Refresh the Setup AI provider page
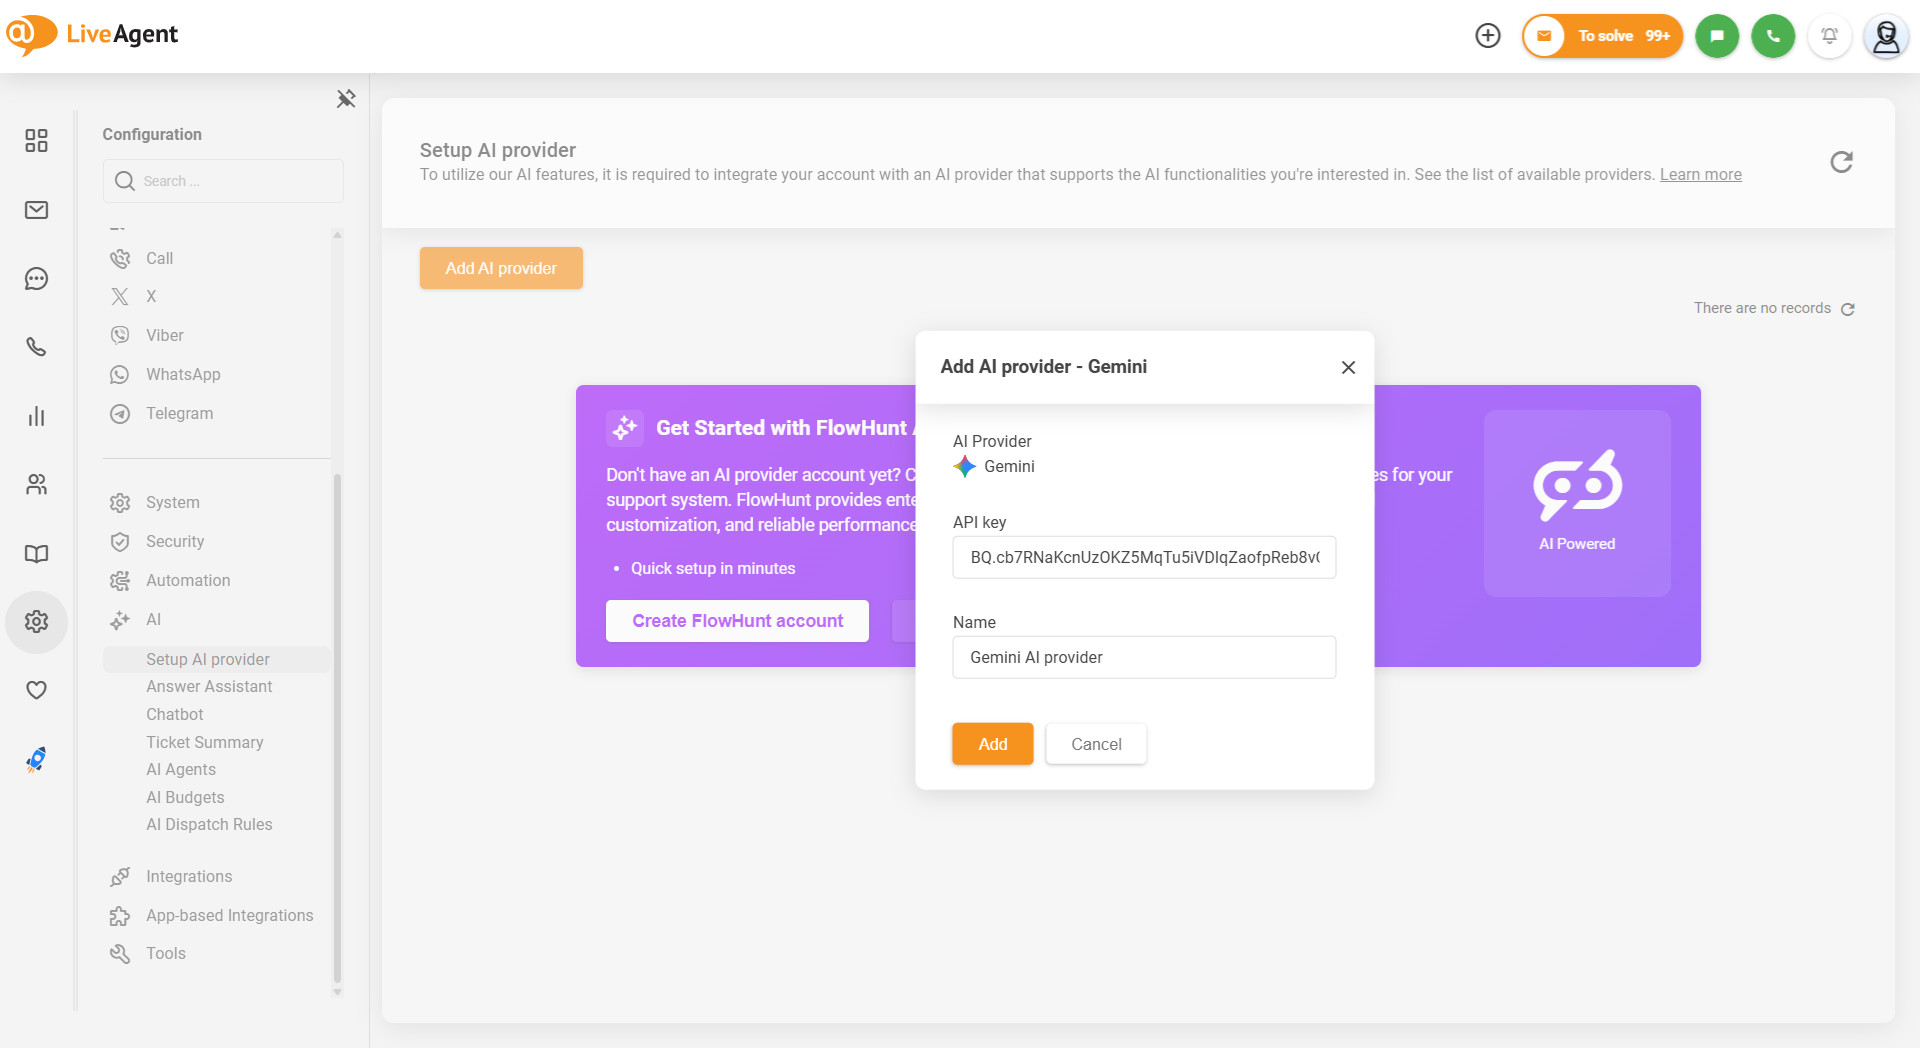Viewport: 1920px width, 1048px height. [1842, 162]
